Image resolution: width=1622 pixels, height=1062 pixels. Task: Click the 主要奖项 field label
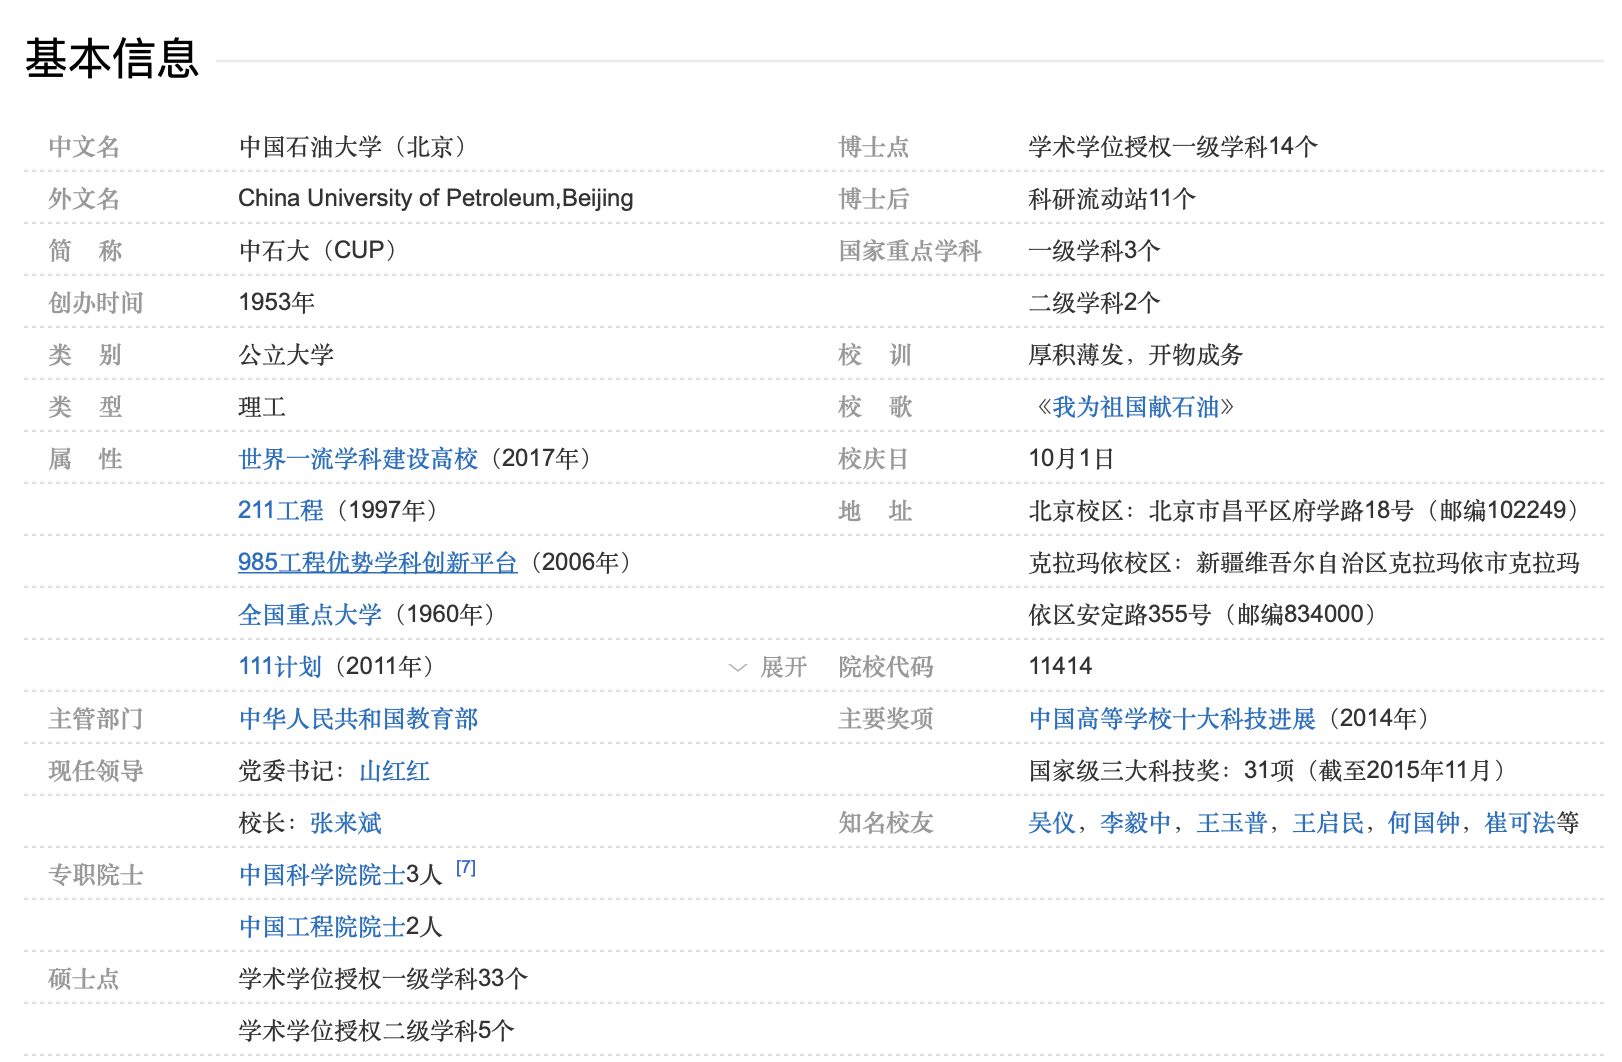click(886, 719)
